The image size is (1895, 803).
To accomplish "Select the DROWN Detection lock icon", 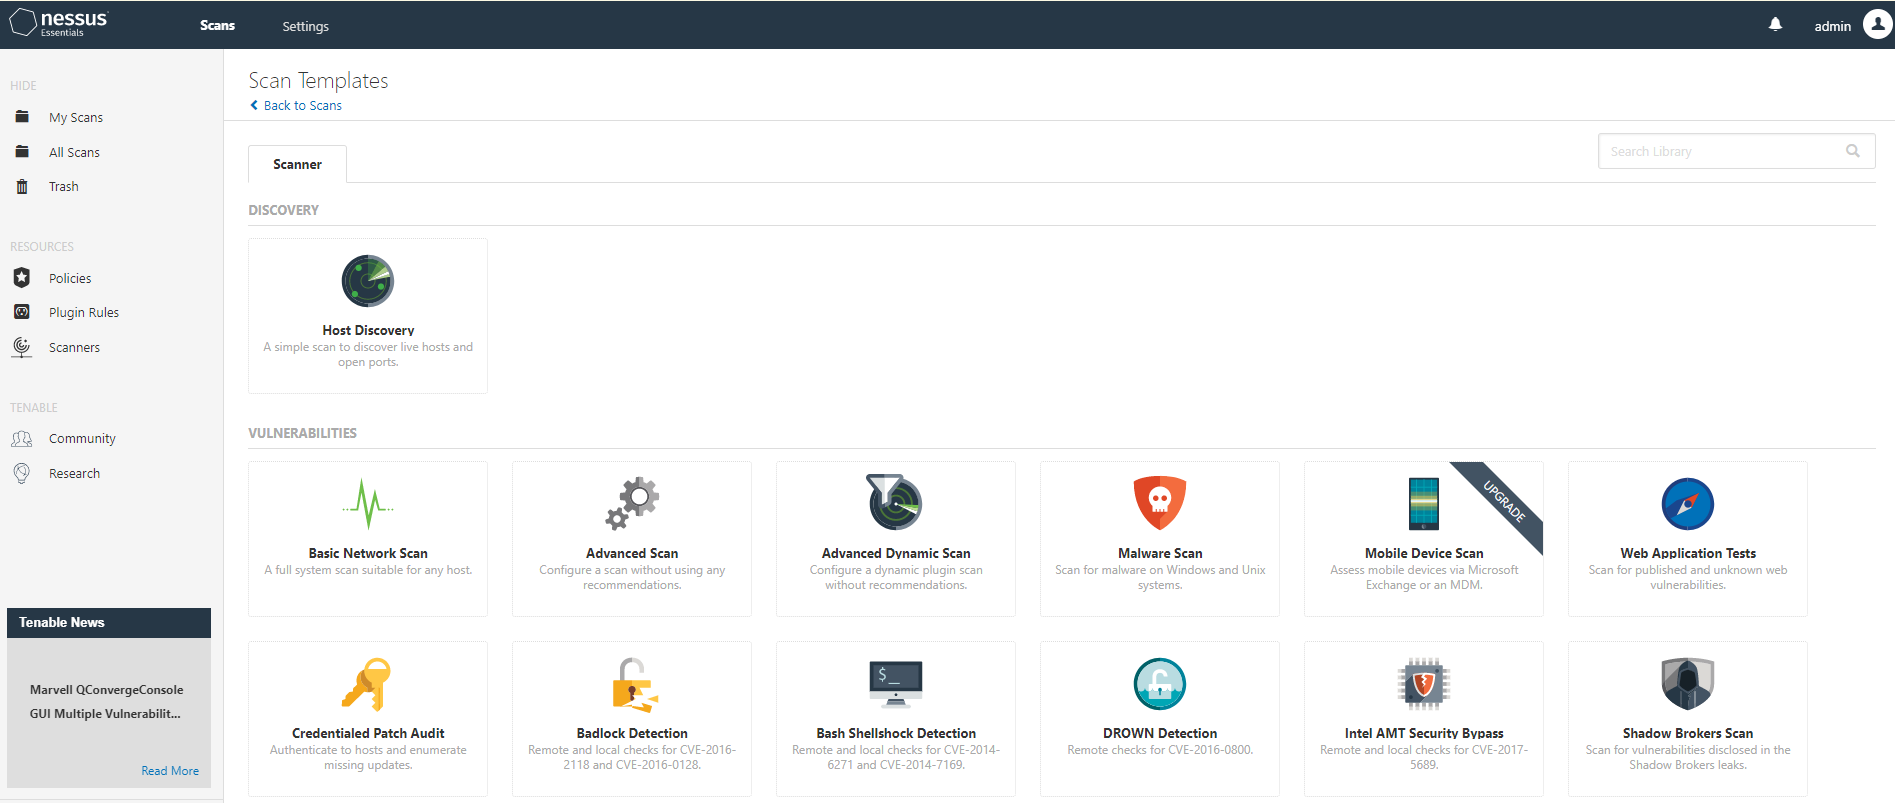I will point(1160,684).
